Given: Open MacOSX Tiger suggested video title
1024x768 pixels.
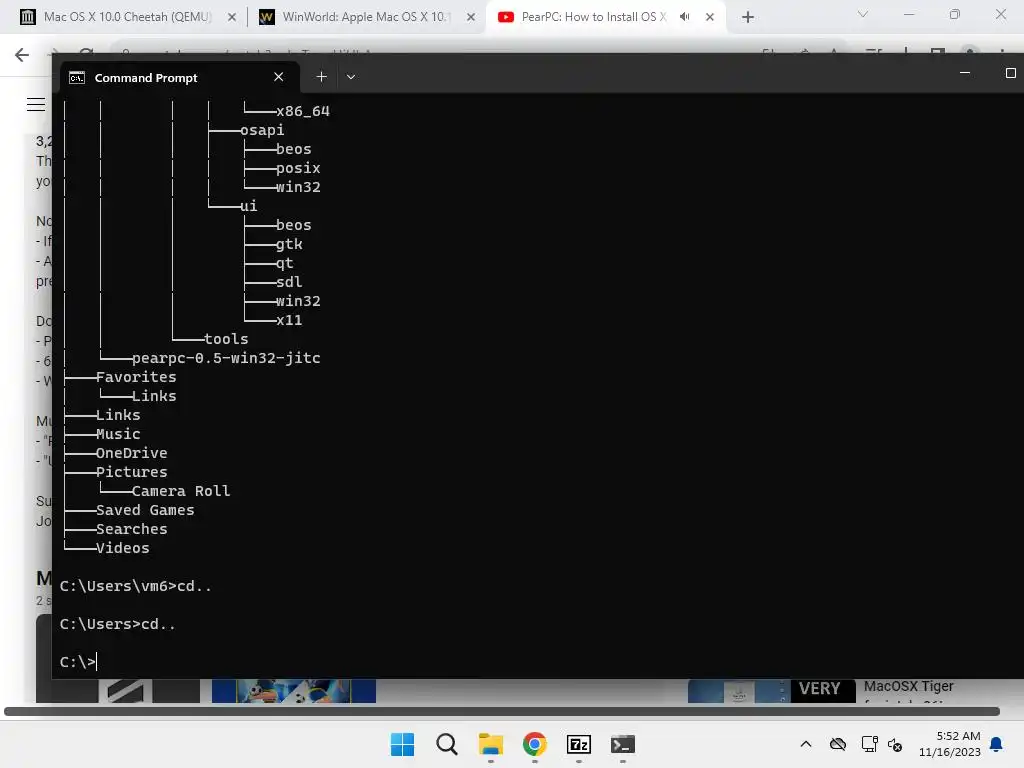Looking at the screenshot, I should coord(908,686).
